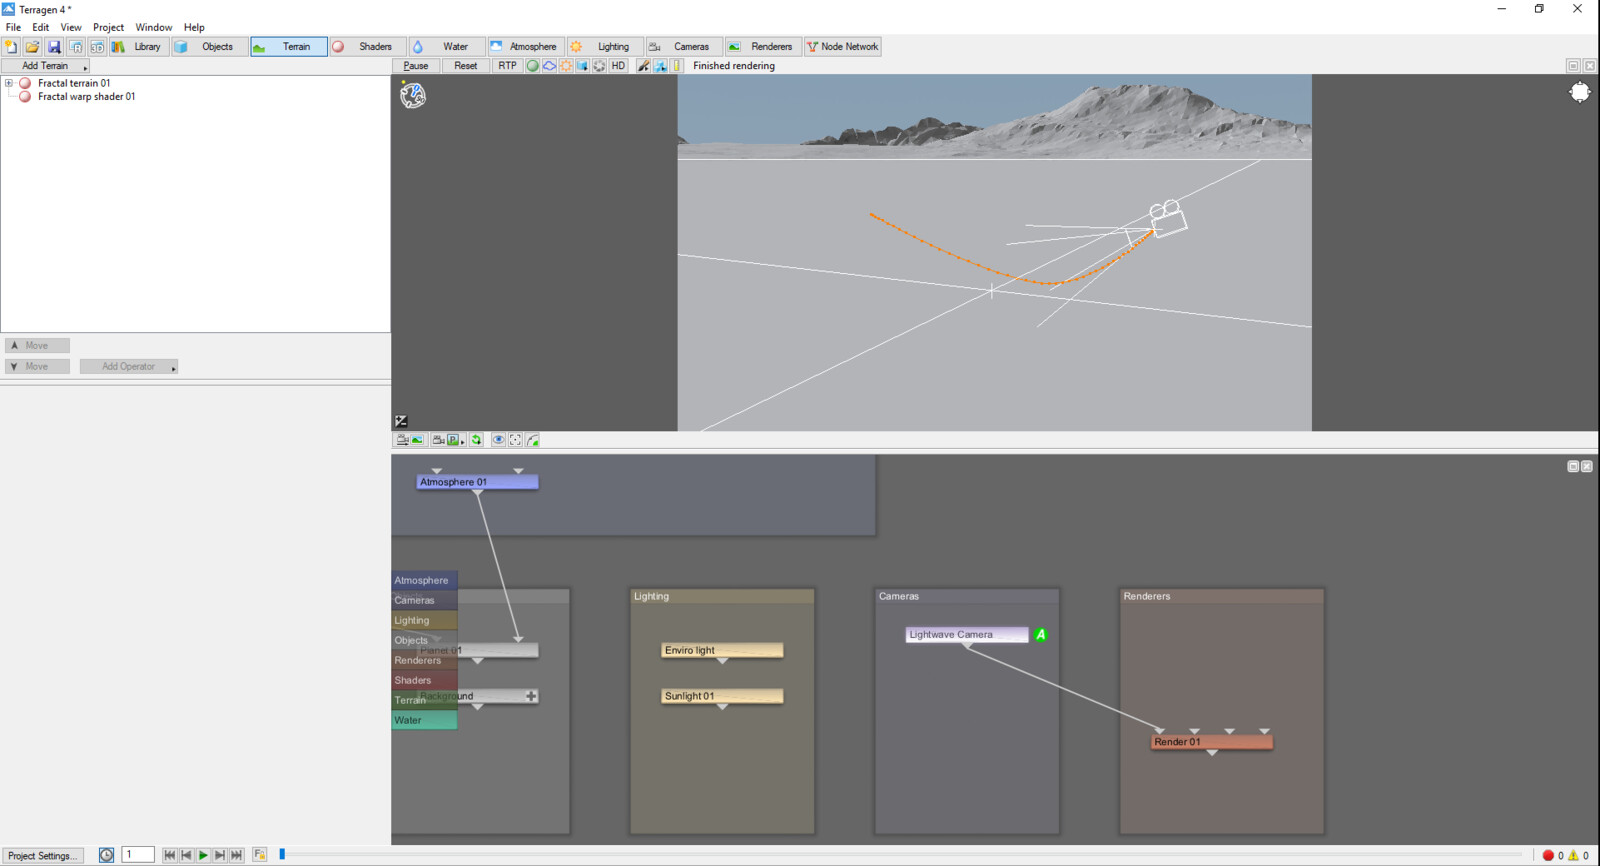Viewport: 1600px width, 866px height.
Task: Open the Add Operator dropdown
Action: [x=129, y=367]
